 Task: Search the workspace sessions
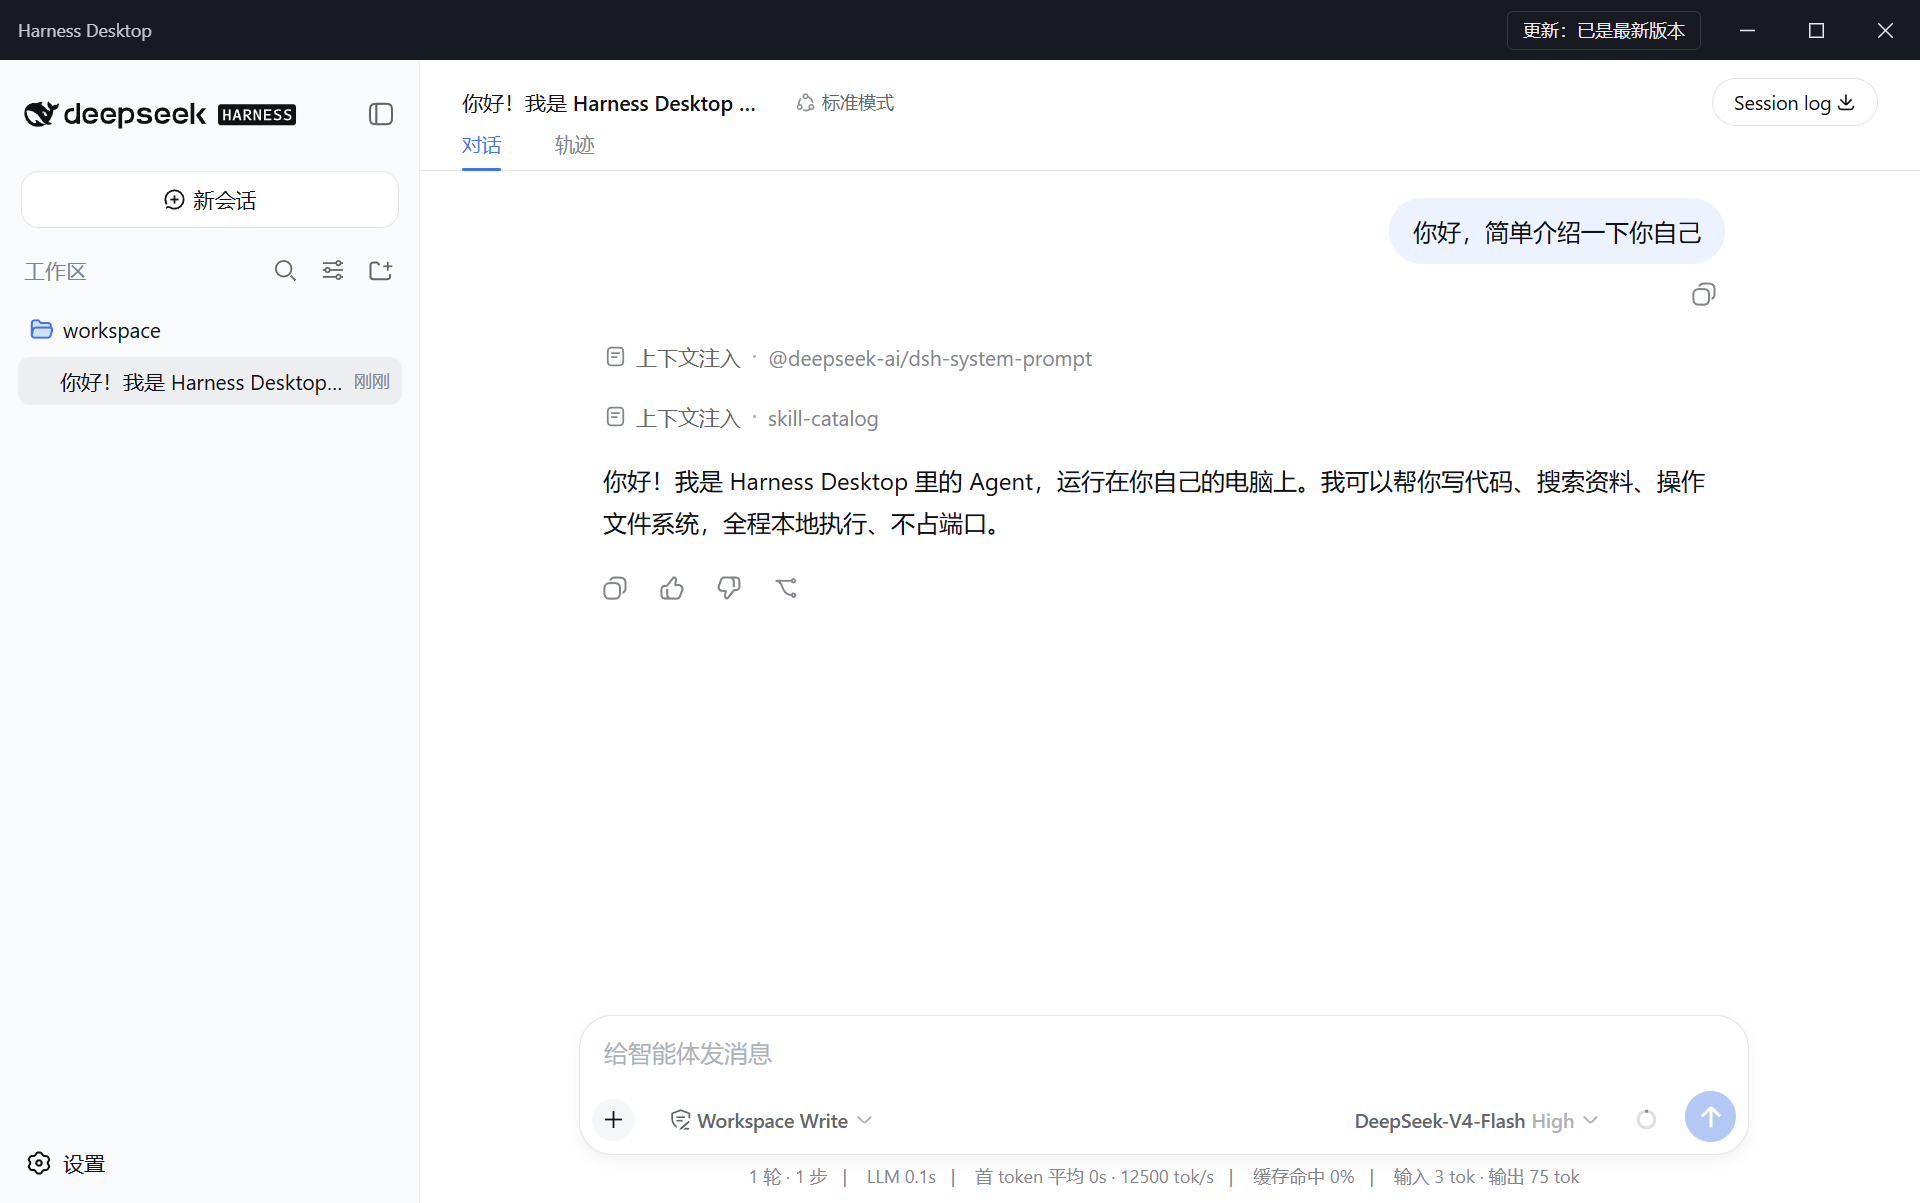(x=285, y=271)
